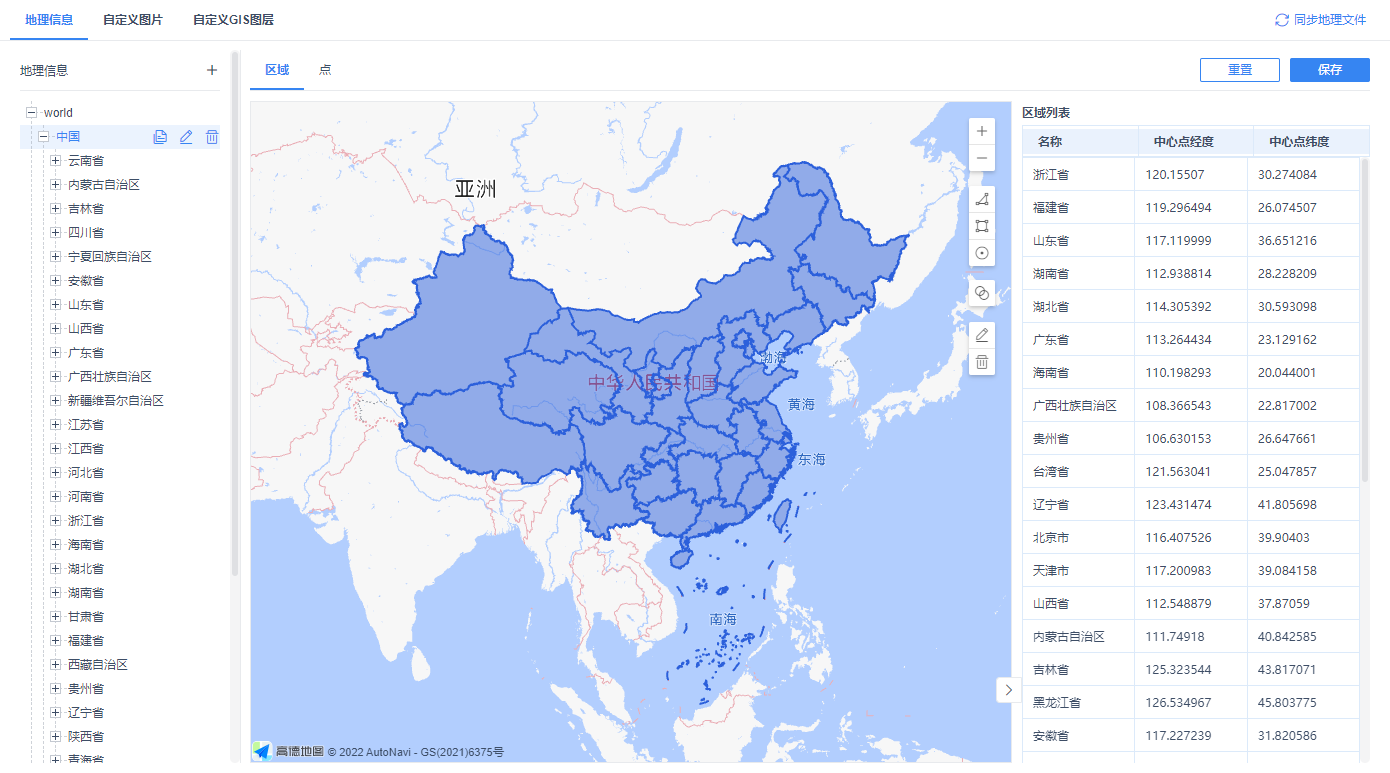Copy the 中国 node using the copy icon
Viewport: 1390px width, 773px height.
pyautogui.click(x=160, y=137)
